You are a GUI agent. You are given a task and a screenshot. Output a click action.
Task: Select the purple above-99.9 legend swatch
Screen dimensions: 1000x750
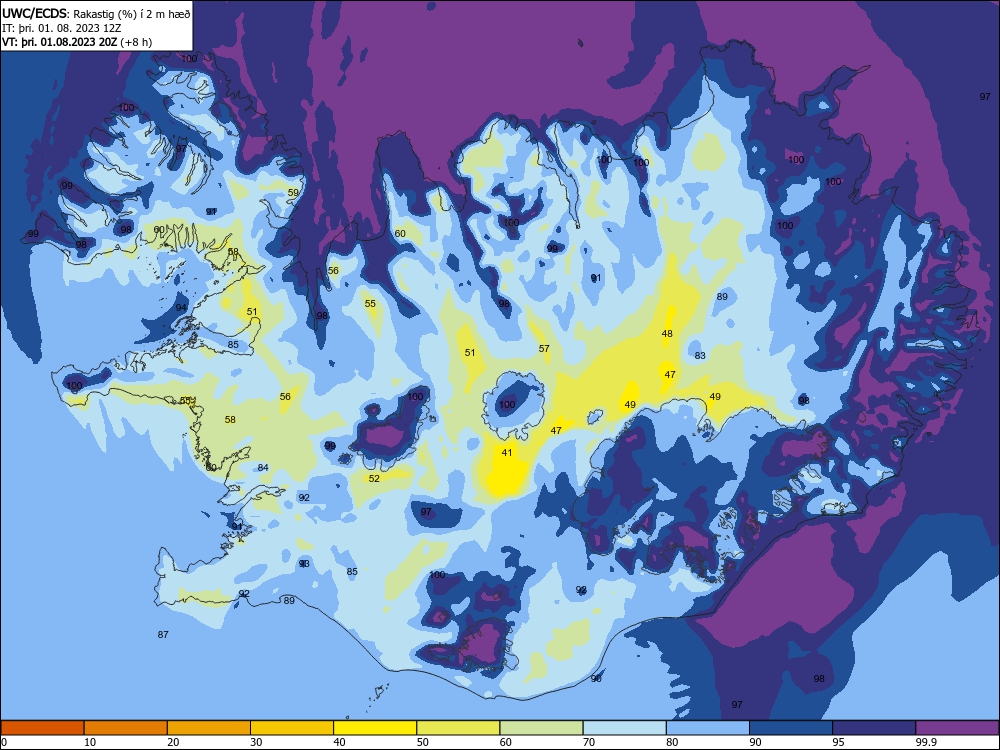(x=957, y=728)
